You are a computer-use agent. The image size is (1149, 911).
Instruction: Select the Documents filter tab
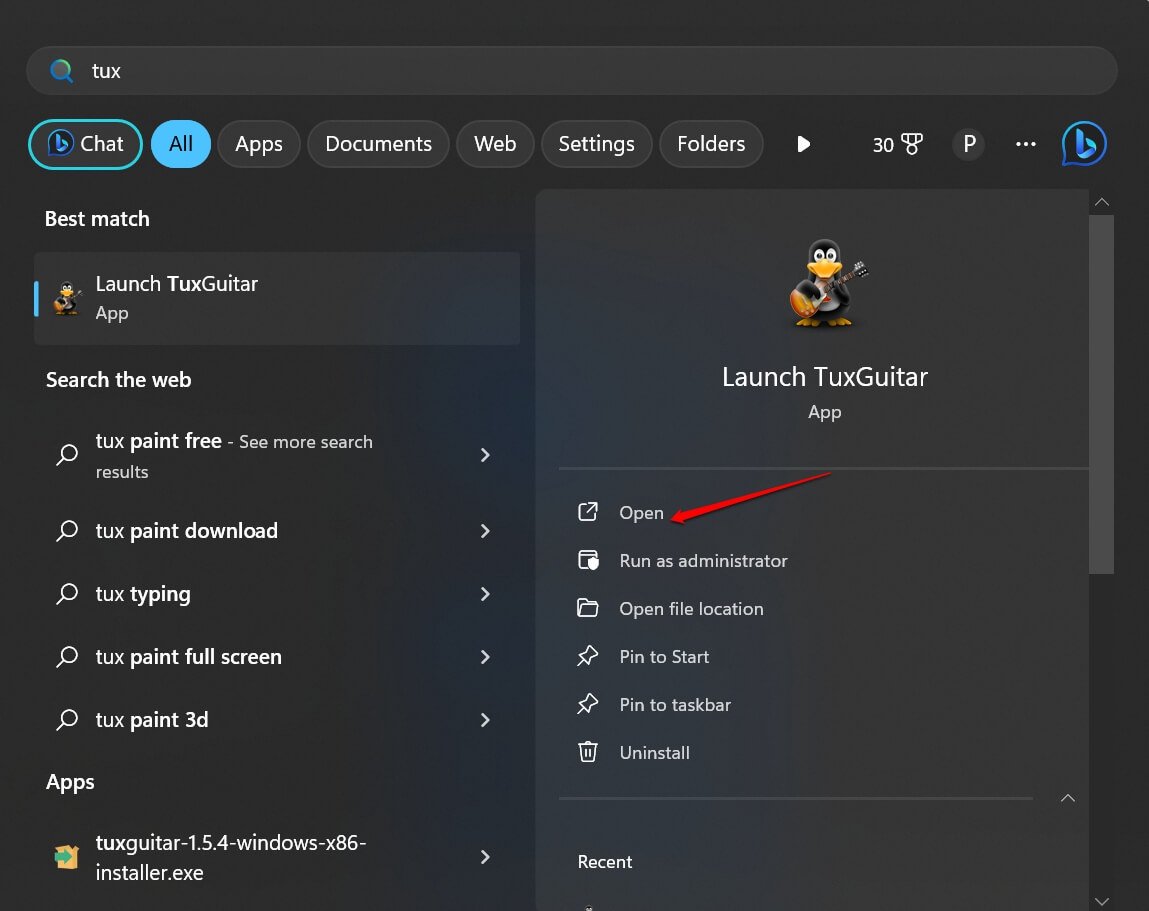[378, 144]
